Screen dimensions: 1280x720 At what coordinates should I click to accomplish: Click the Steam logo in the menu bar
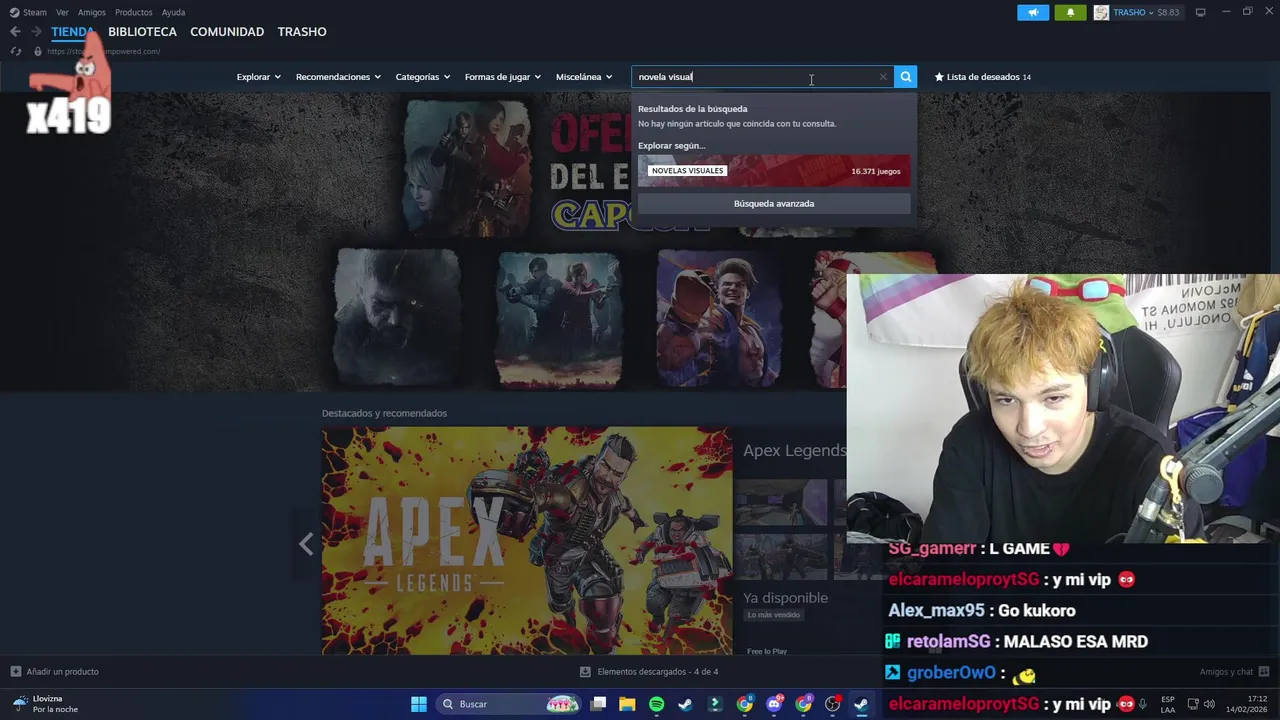click(14, 12)
